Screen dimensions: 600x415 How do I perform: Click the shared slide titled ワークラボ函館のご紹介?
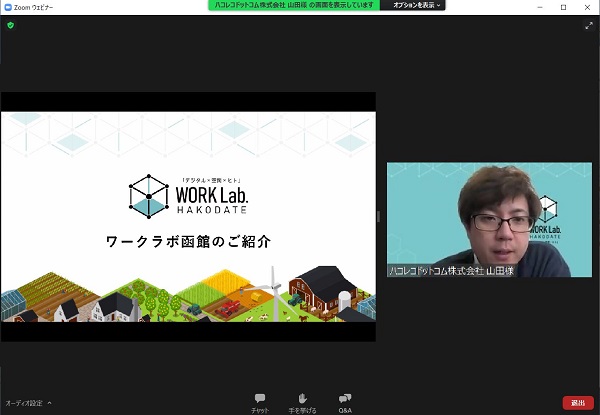(188, 216)
